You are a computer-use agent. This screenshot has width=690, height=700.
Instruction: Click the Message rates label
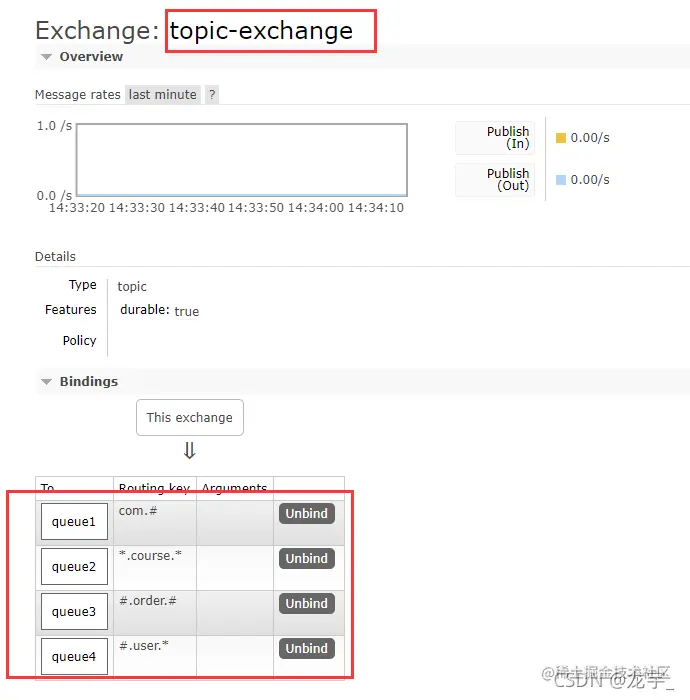[x=78, y=95]
